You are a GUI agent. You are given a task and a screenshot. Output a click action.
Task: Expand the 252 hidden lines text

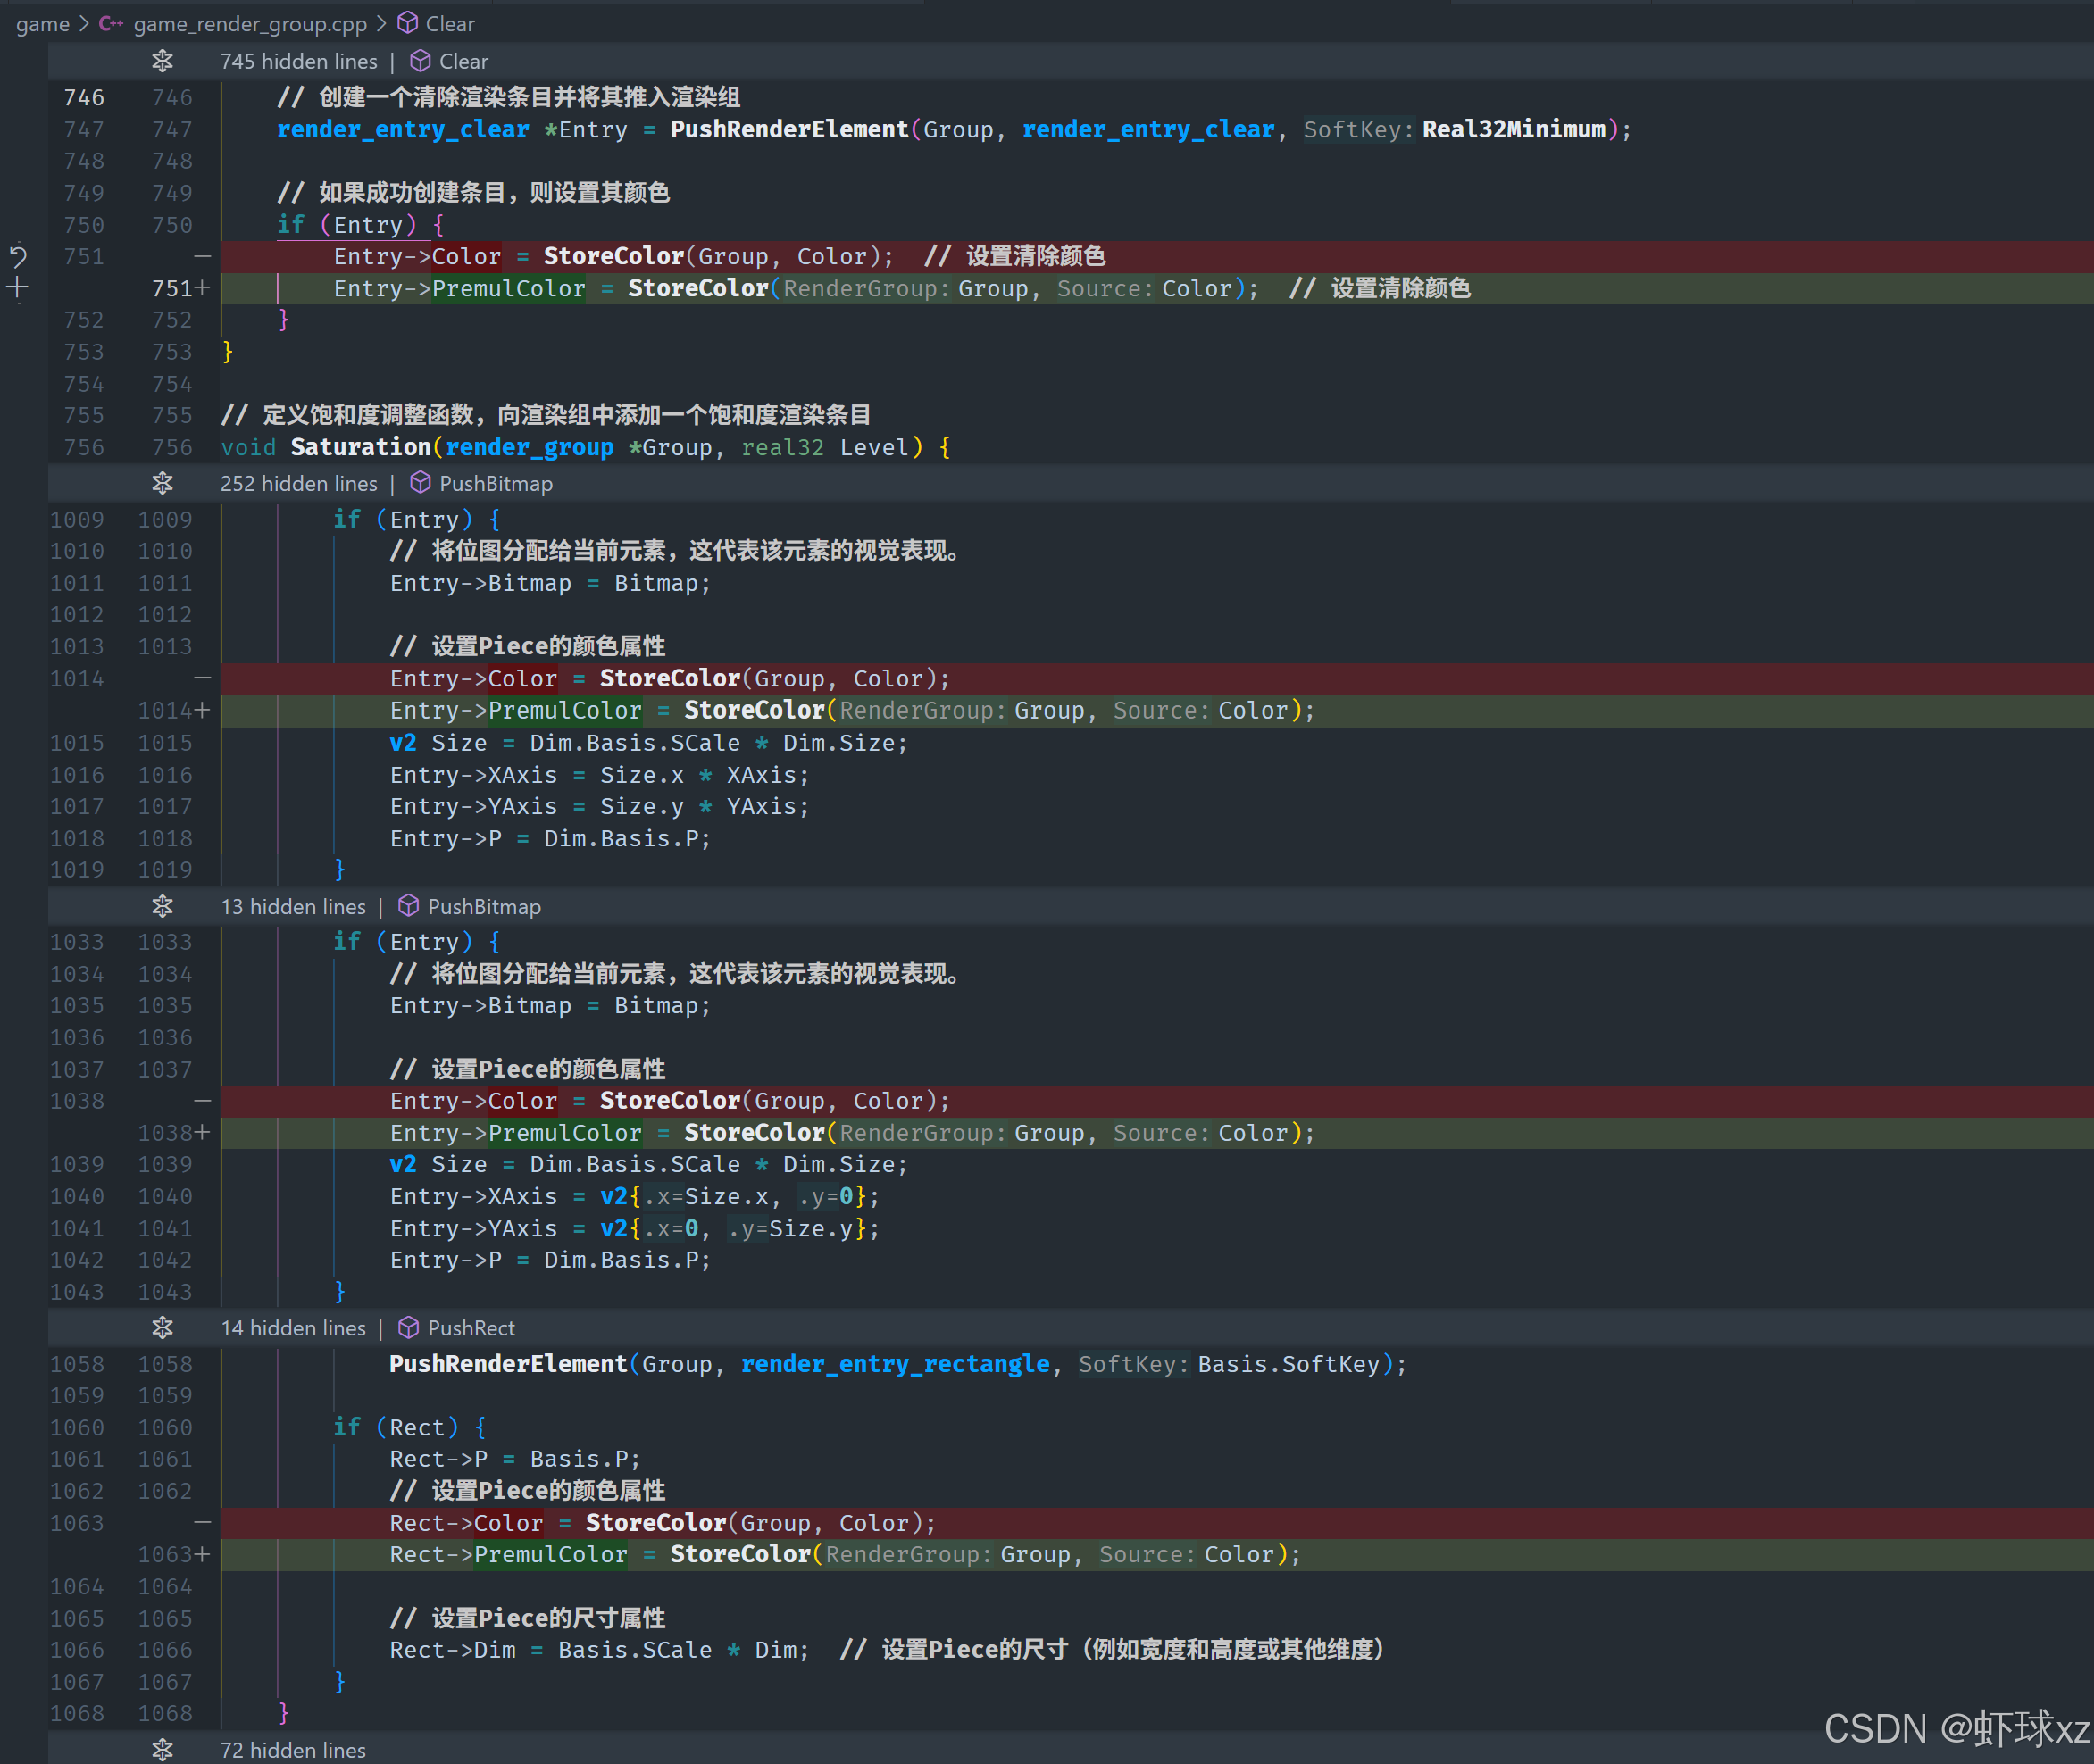tap(298, 483)
